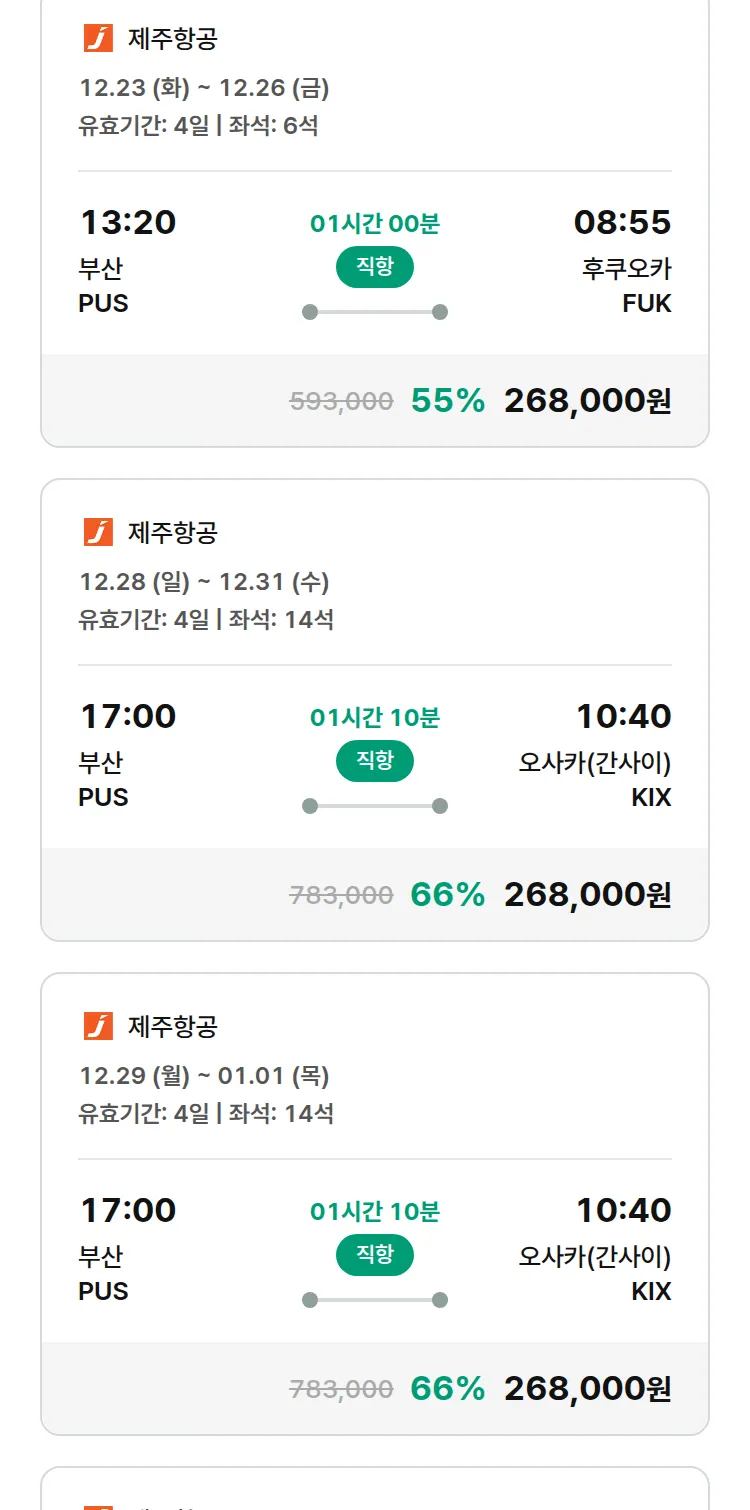Viewport: 750px width, 1510px height.
Task: Open the 12.23 (화) ~ 12.26 (금) date range
Action: tap(204, 88)
